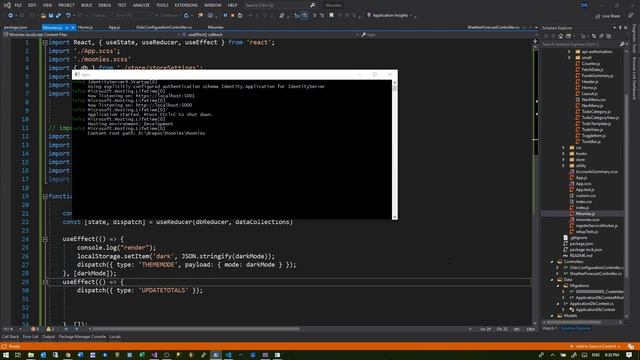This screenshot has width=640, height=360.
Task: Open File Explorer from the taskbar
Action: click(31, 355)
